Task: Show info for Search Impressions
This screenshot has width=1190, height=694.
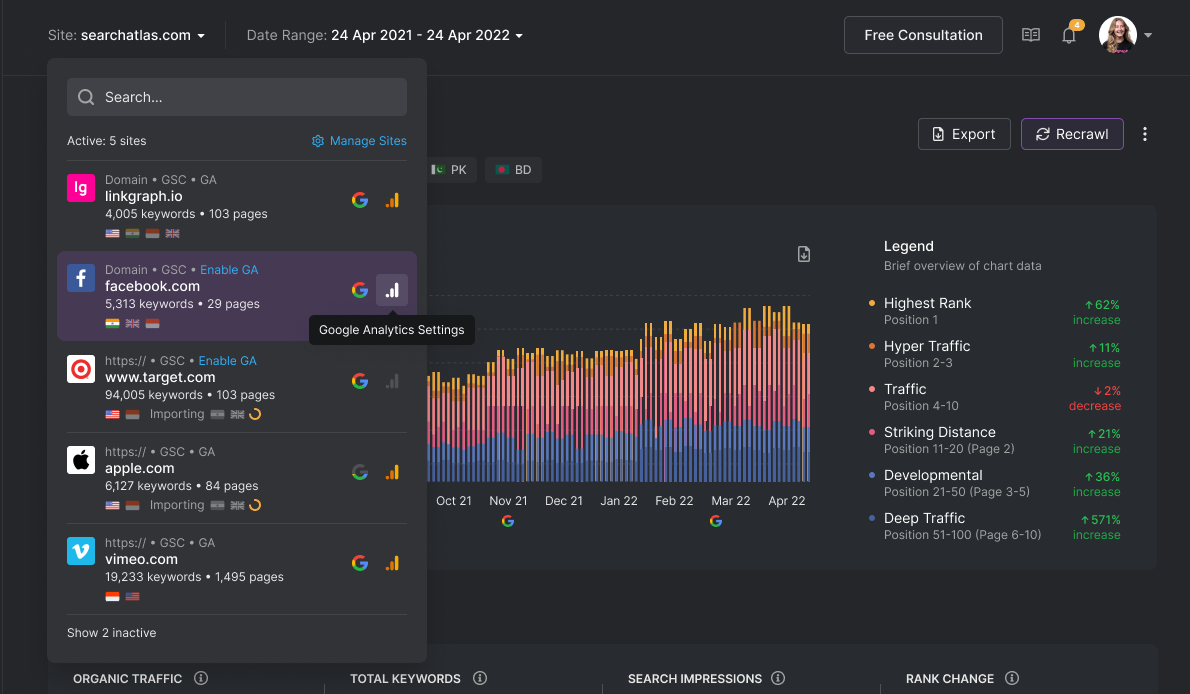Action: [778, 678]
